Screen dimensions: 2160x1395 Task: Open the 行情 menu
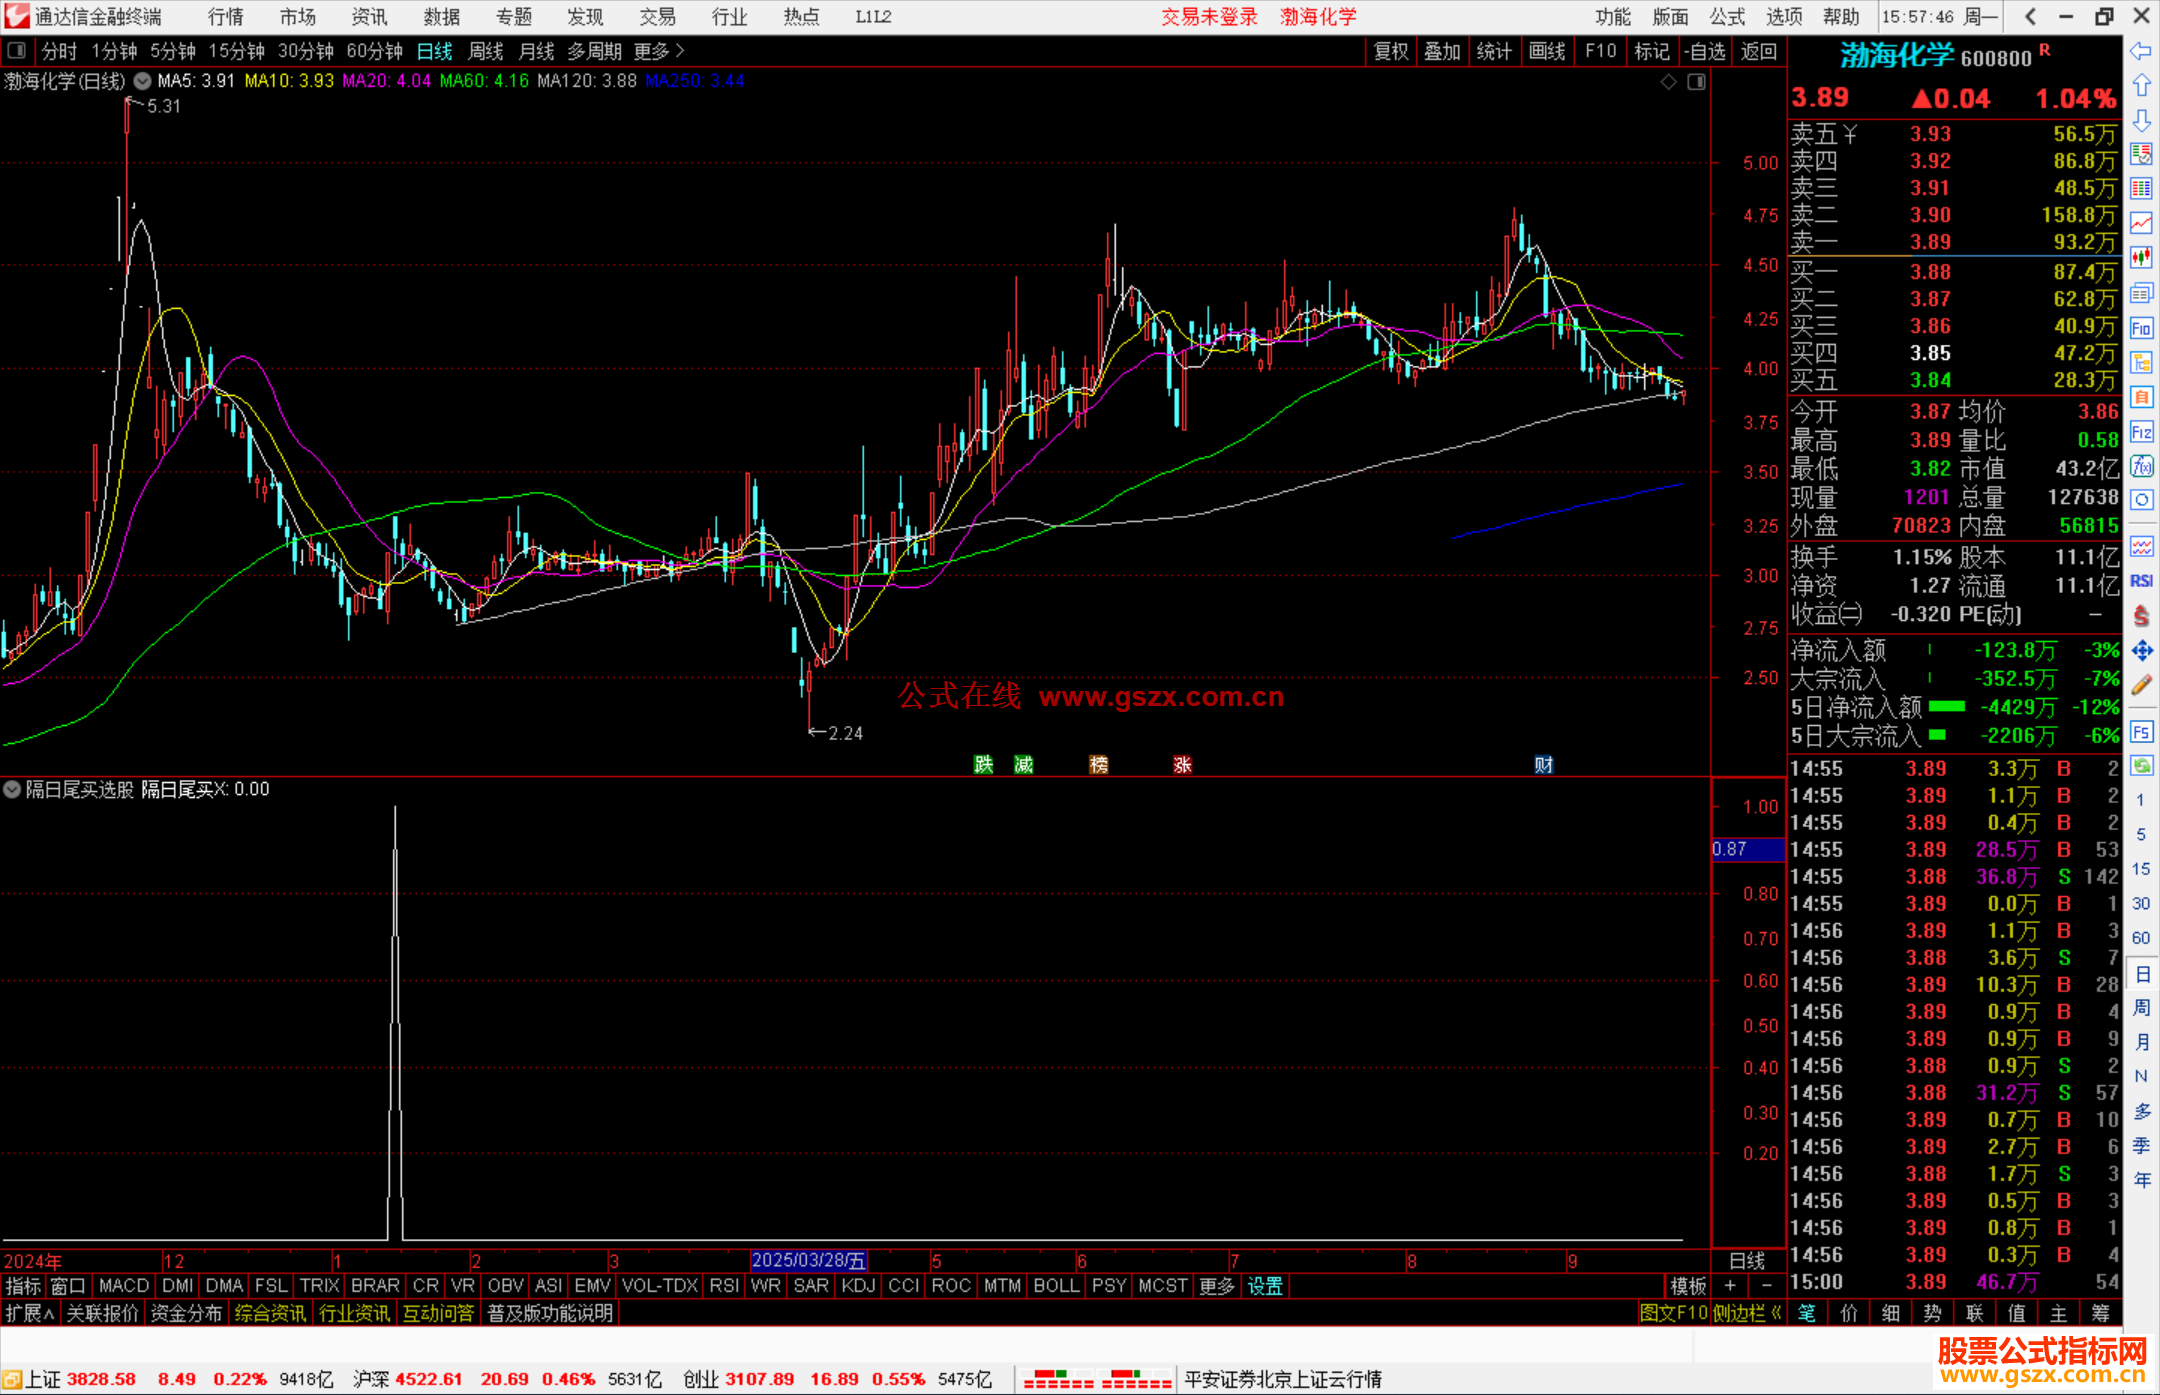(226, 17)
